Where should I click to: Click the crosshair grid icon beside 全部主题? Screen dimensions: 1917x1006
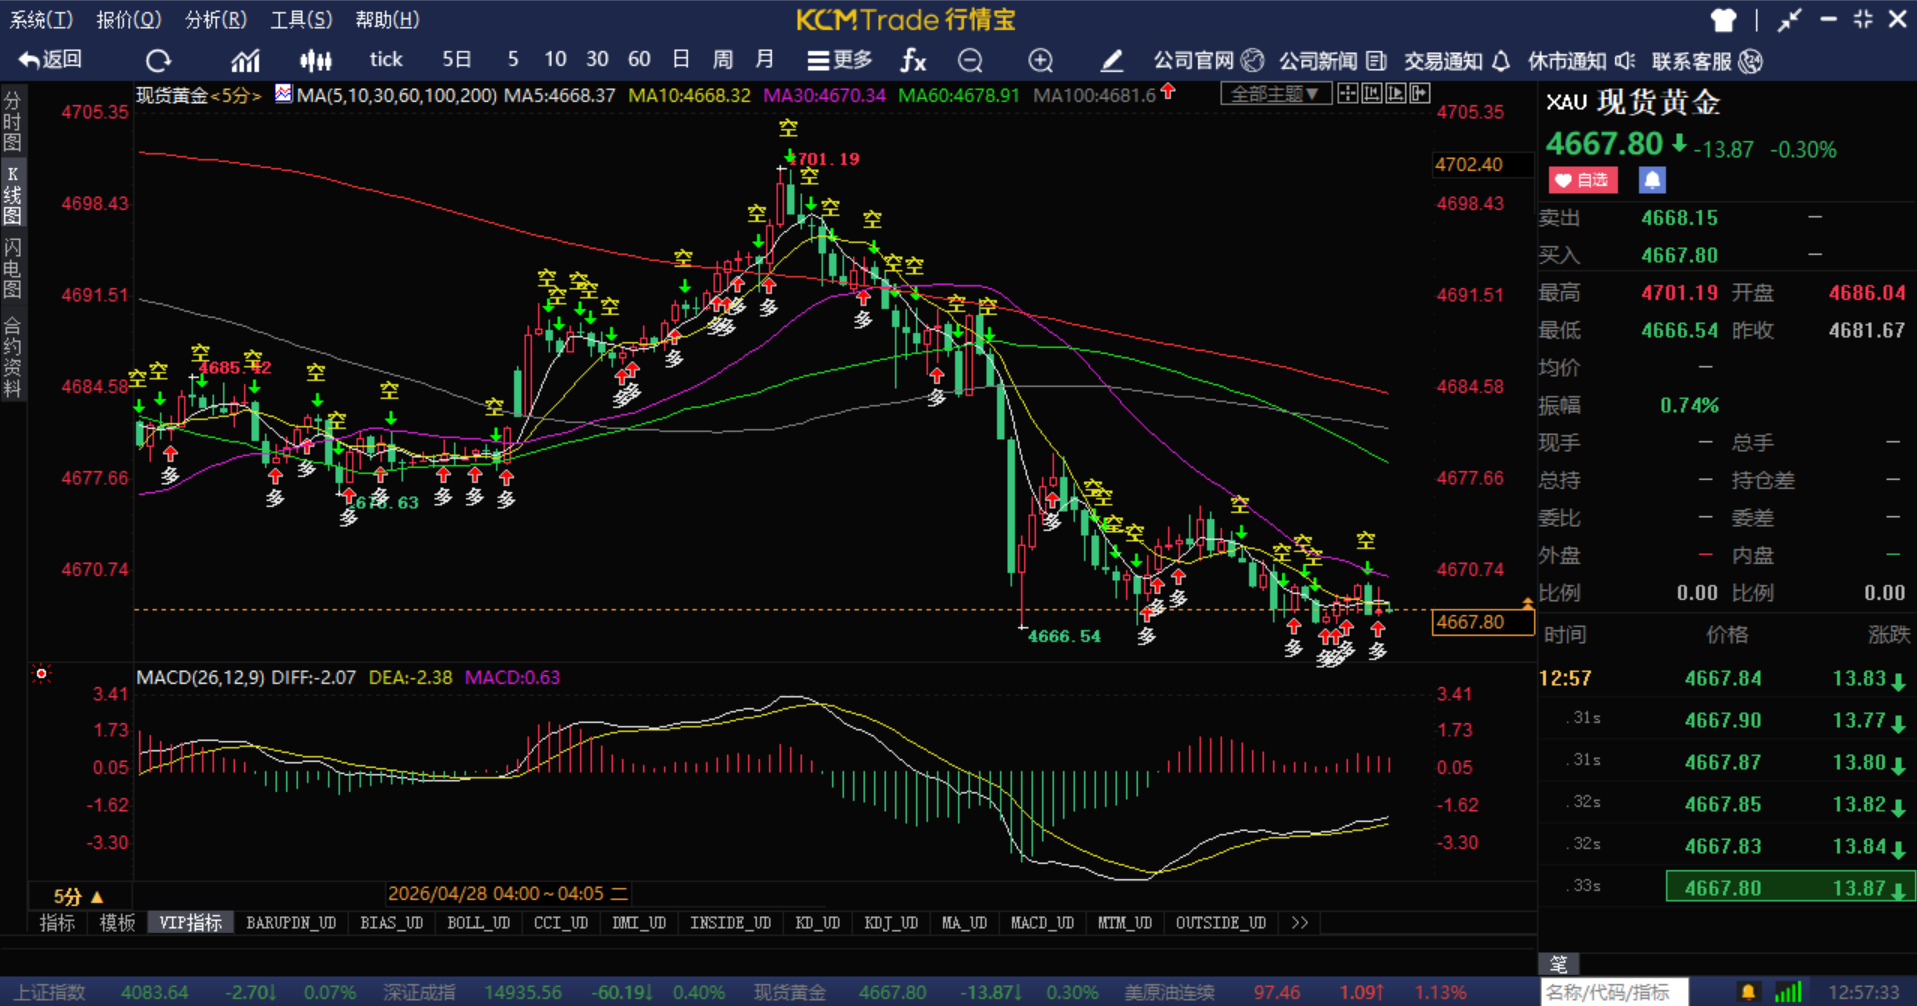[1348, 94]
